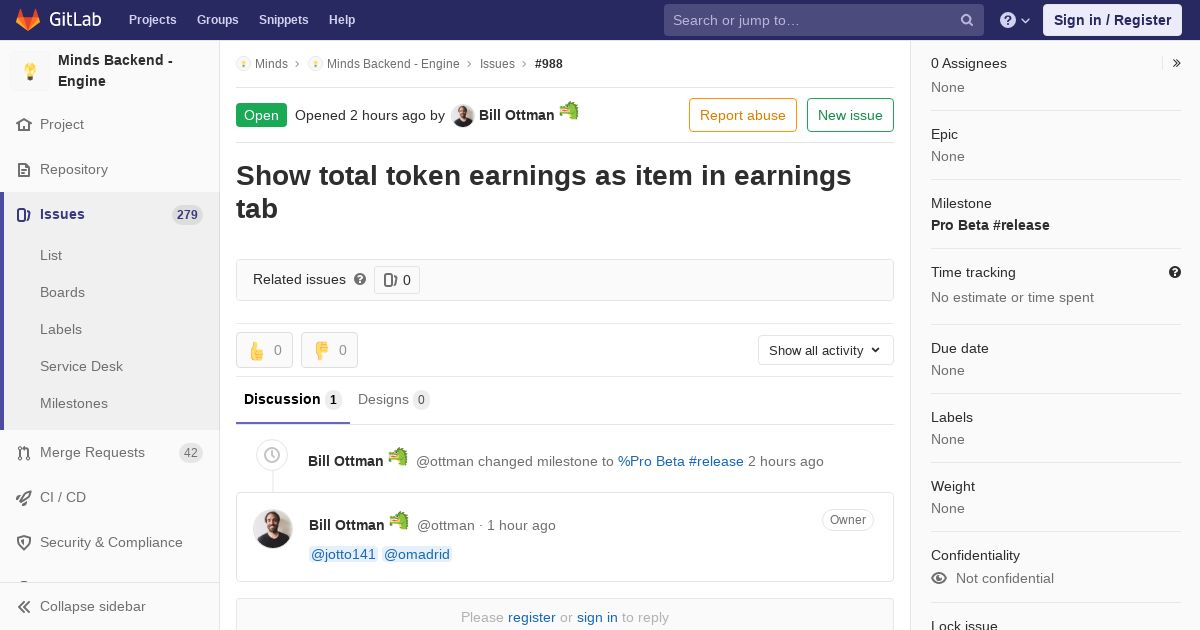This screenshot has width=1200, height=630.
Task: Open the %Pro Beta #release milestone link
Action: (681, 461)
